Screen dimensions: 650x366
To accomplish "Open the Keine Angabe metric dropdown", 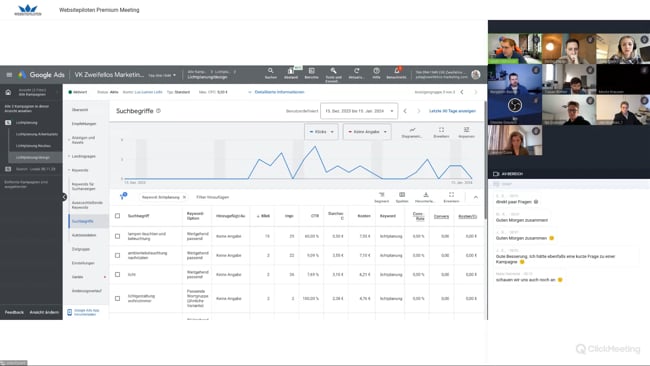I will 367,132.
